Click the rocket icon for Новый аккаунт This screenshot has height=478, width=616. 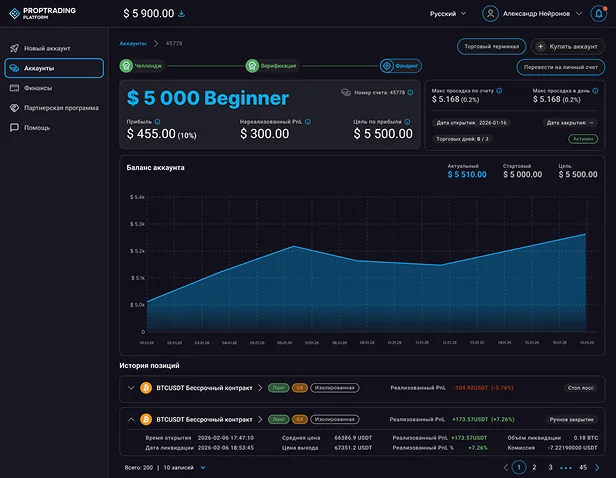click(x=15, y=48)
